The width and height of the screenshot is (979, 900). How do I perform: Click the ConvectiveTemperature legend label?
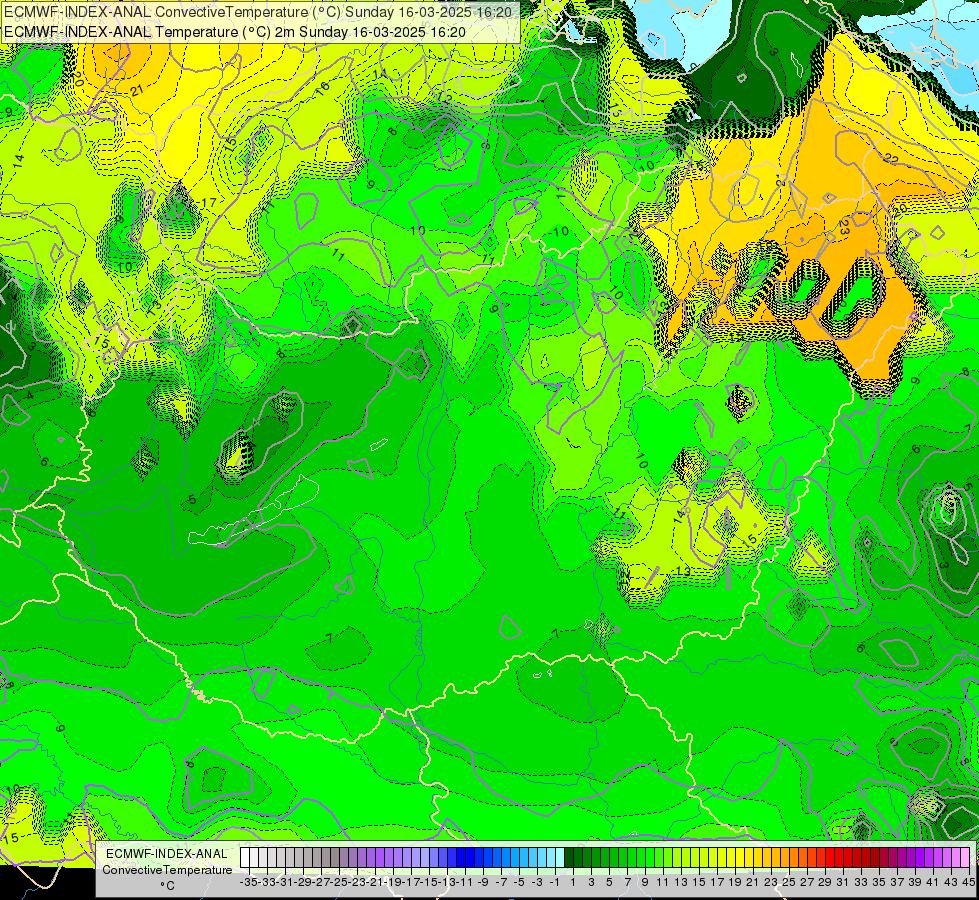point(167,869)
